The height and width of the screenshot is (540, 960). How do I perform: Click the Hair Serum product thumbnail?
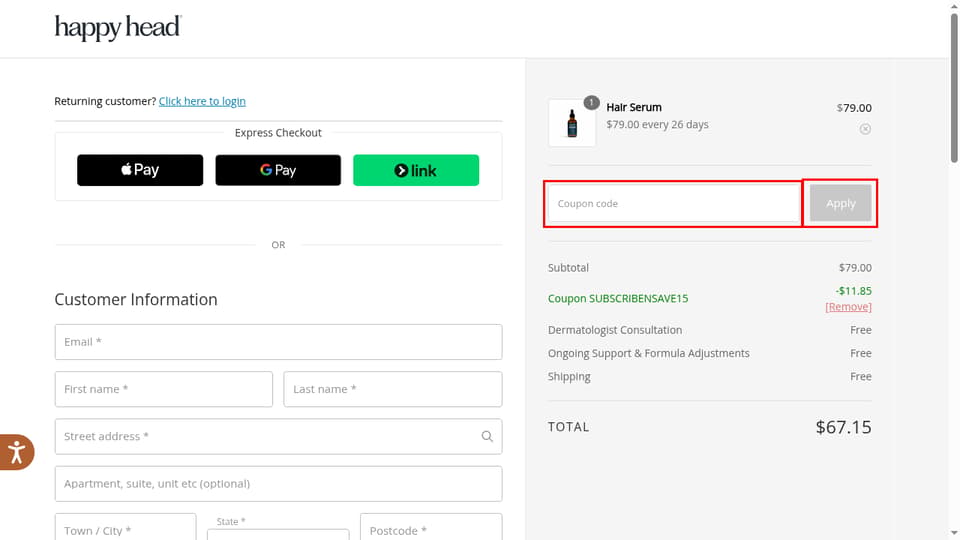[572, 123]
